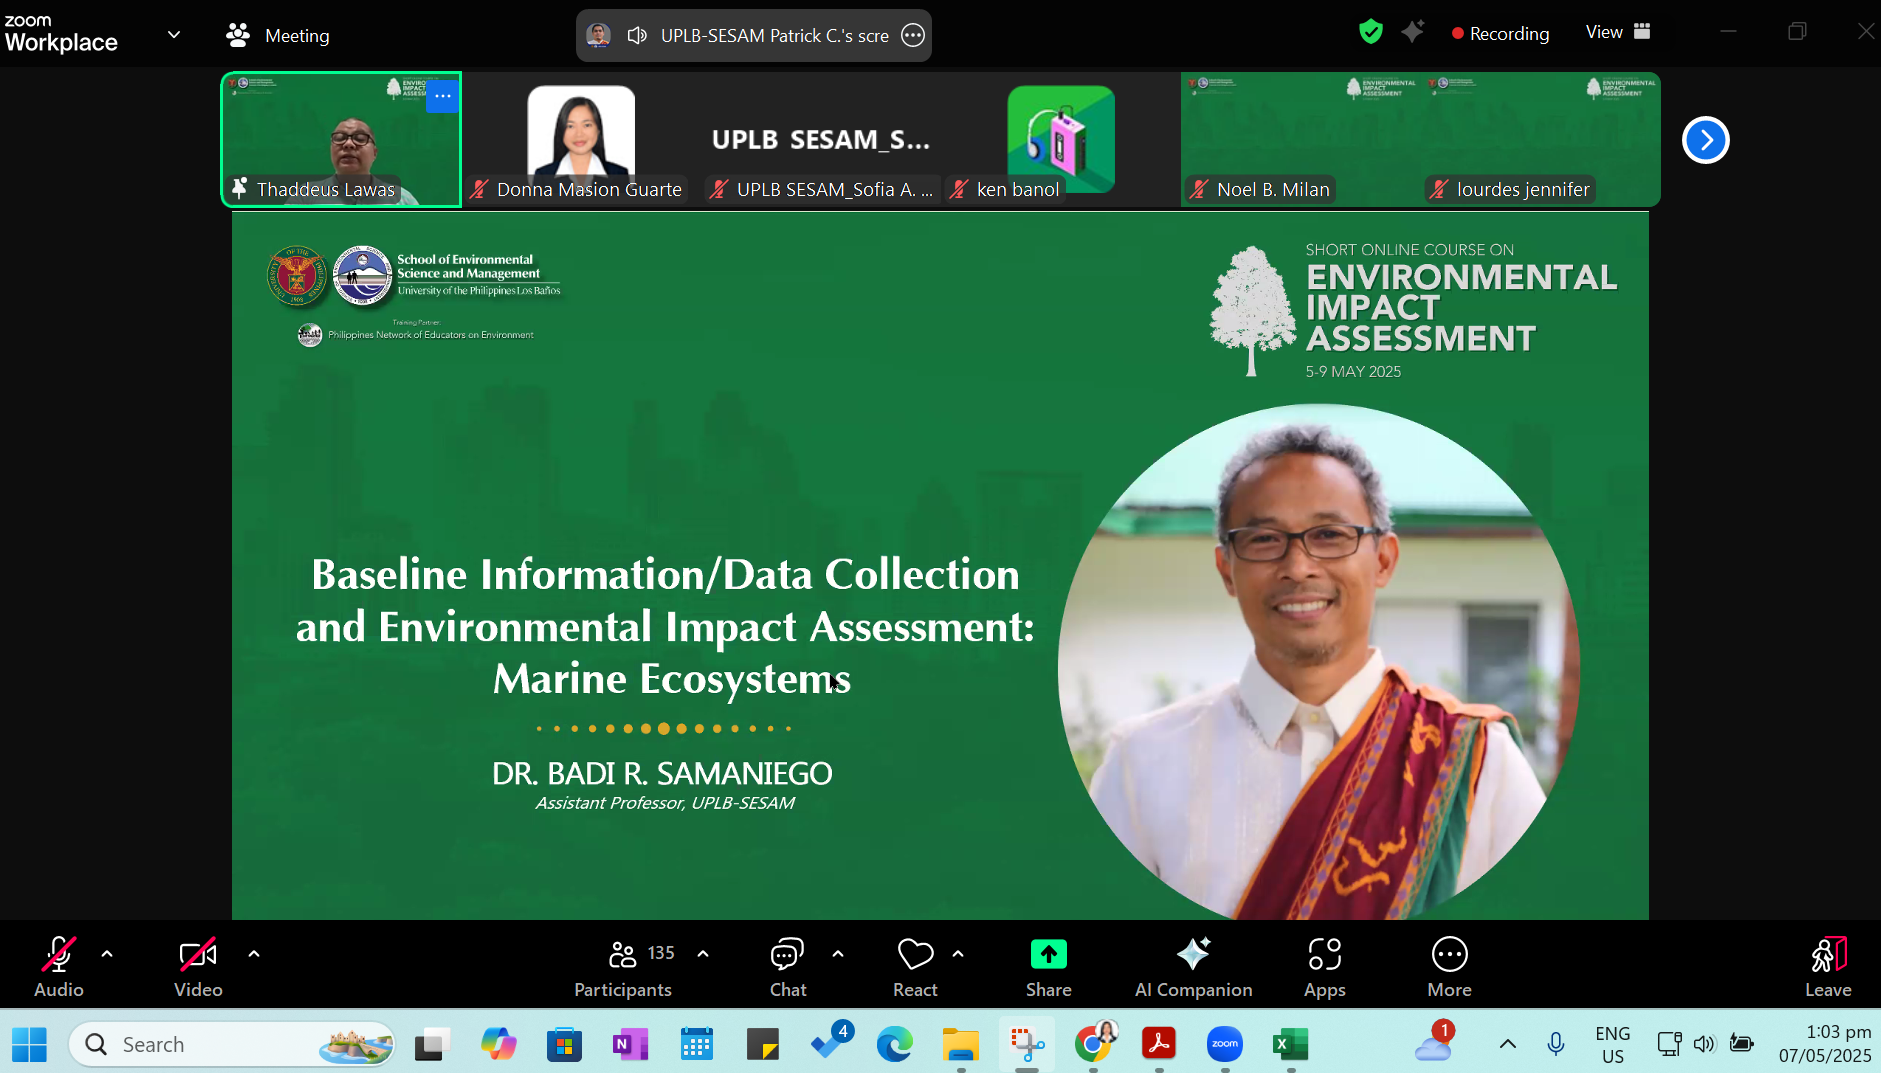Select the Meeting tab
The width and height of the screenshot is (1881, 1073).
278,35
